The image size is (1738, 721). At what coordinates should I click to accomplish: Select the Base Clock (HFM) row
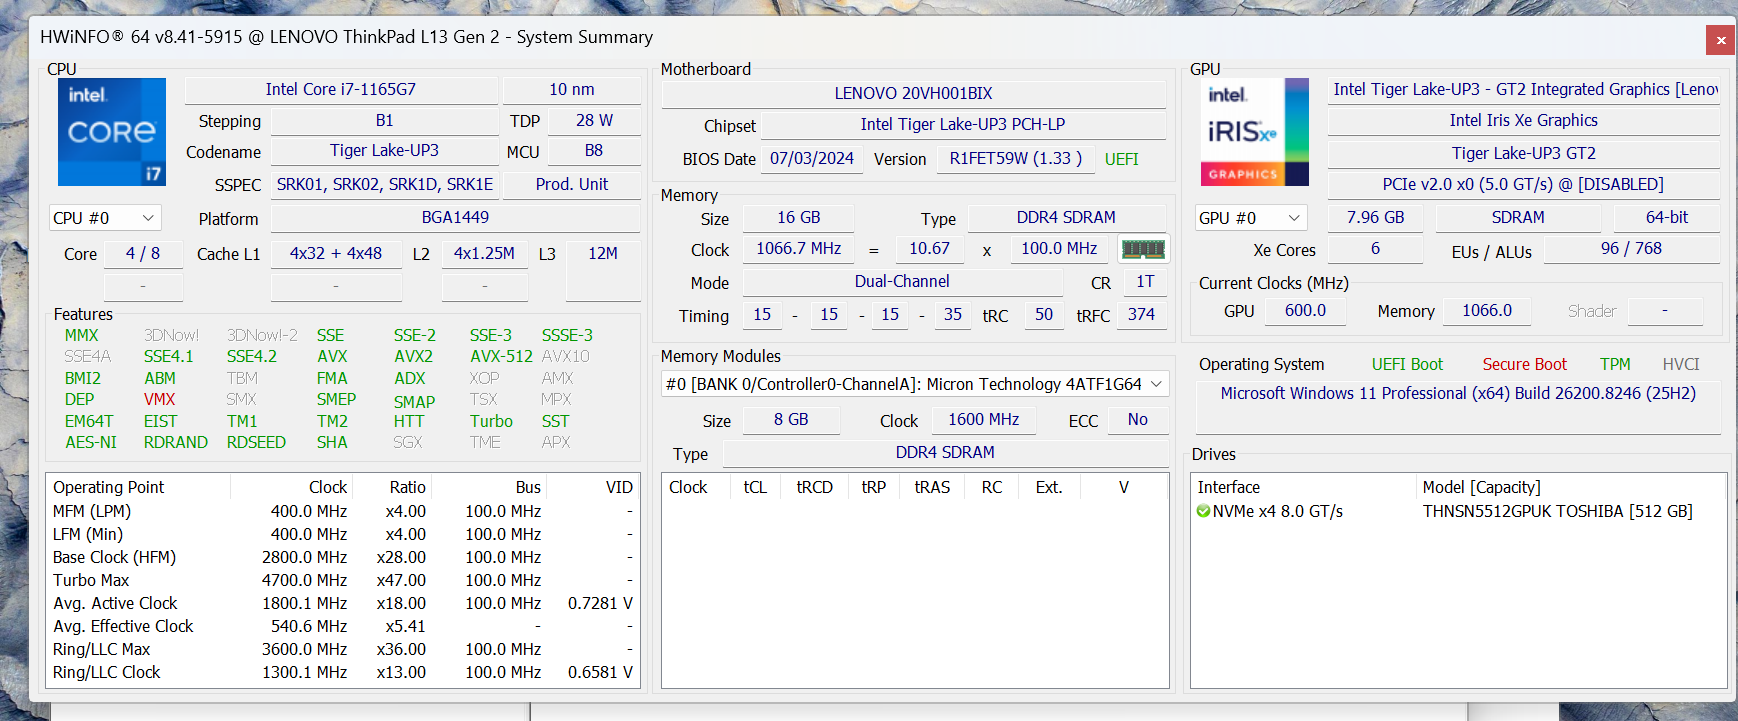pos(343,557)
